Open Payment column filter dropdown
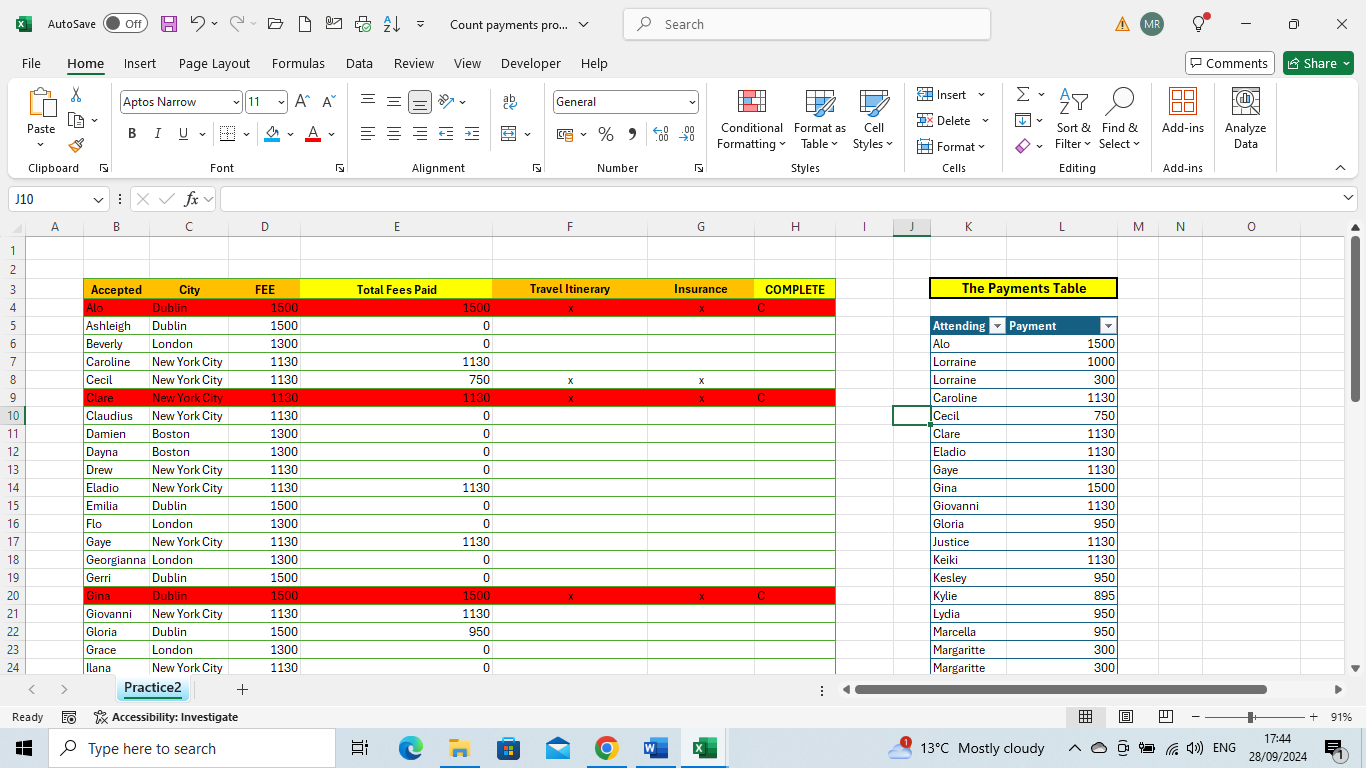This screenshot has height=768, width=1366. tap(1107, 326)
